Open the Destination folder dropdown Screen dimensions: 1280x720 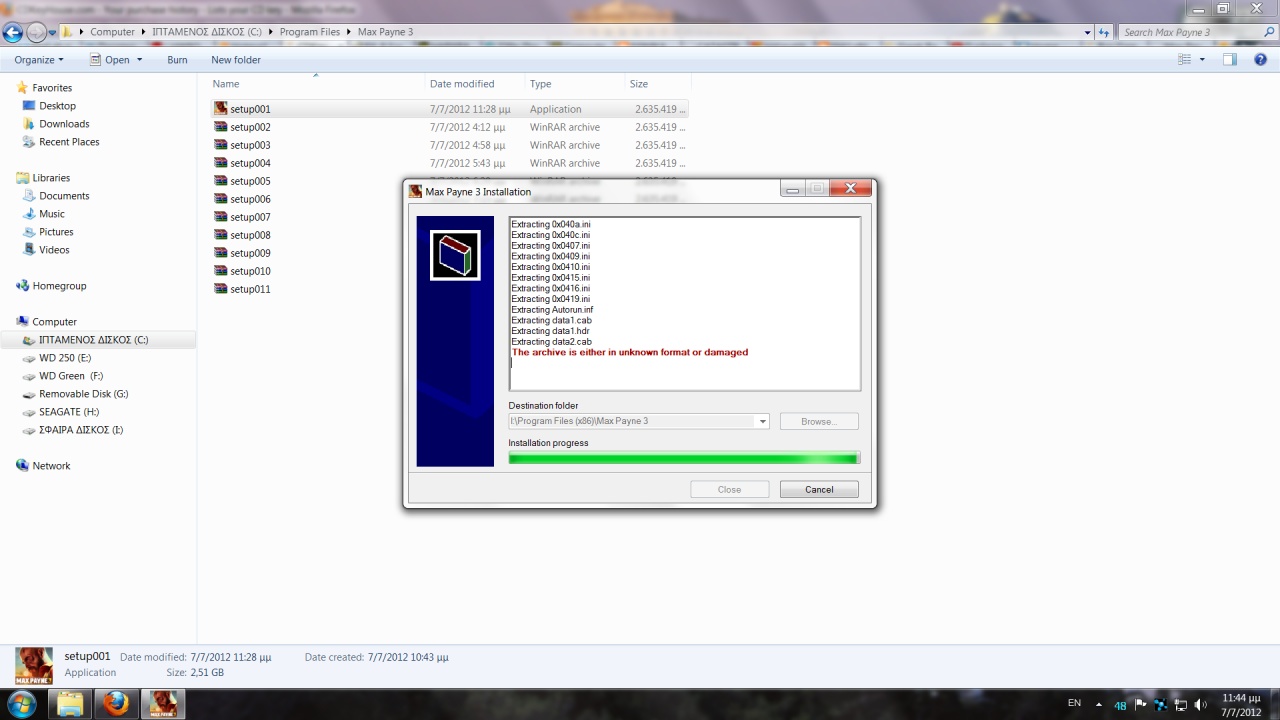point(762,422)
